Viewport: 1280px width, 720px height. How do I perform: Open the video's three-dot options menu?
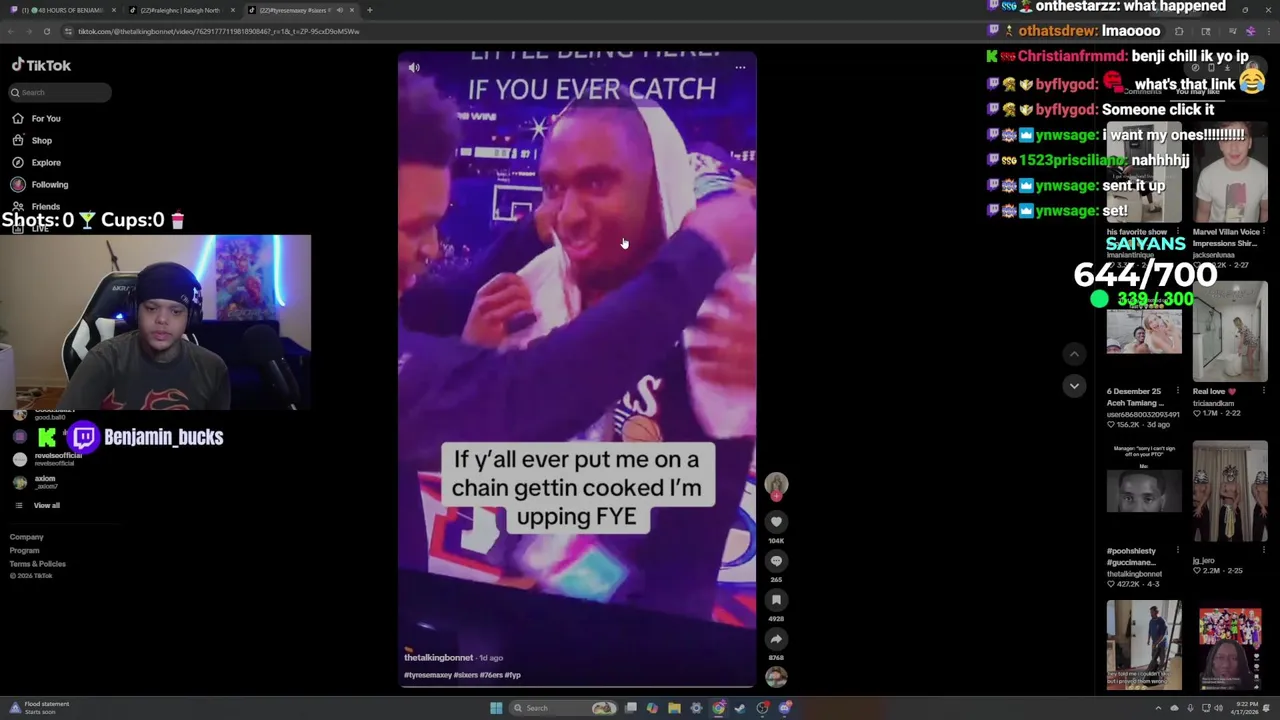point(740,67)
